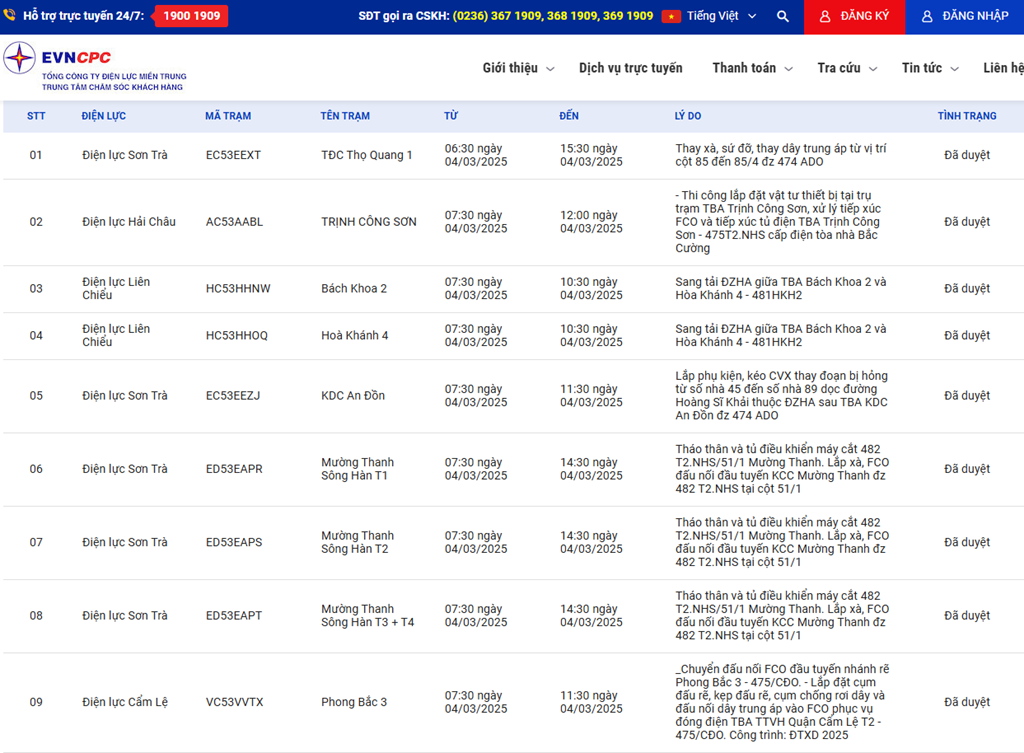Viewport: 1024px width, 753px height.
Task: Open Dịch vụ trực tuyến menu item
Action: [630, 68]
